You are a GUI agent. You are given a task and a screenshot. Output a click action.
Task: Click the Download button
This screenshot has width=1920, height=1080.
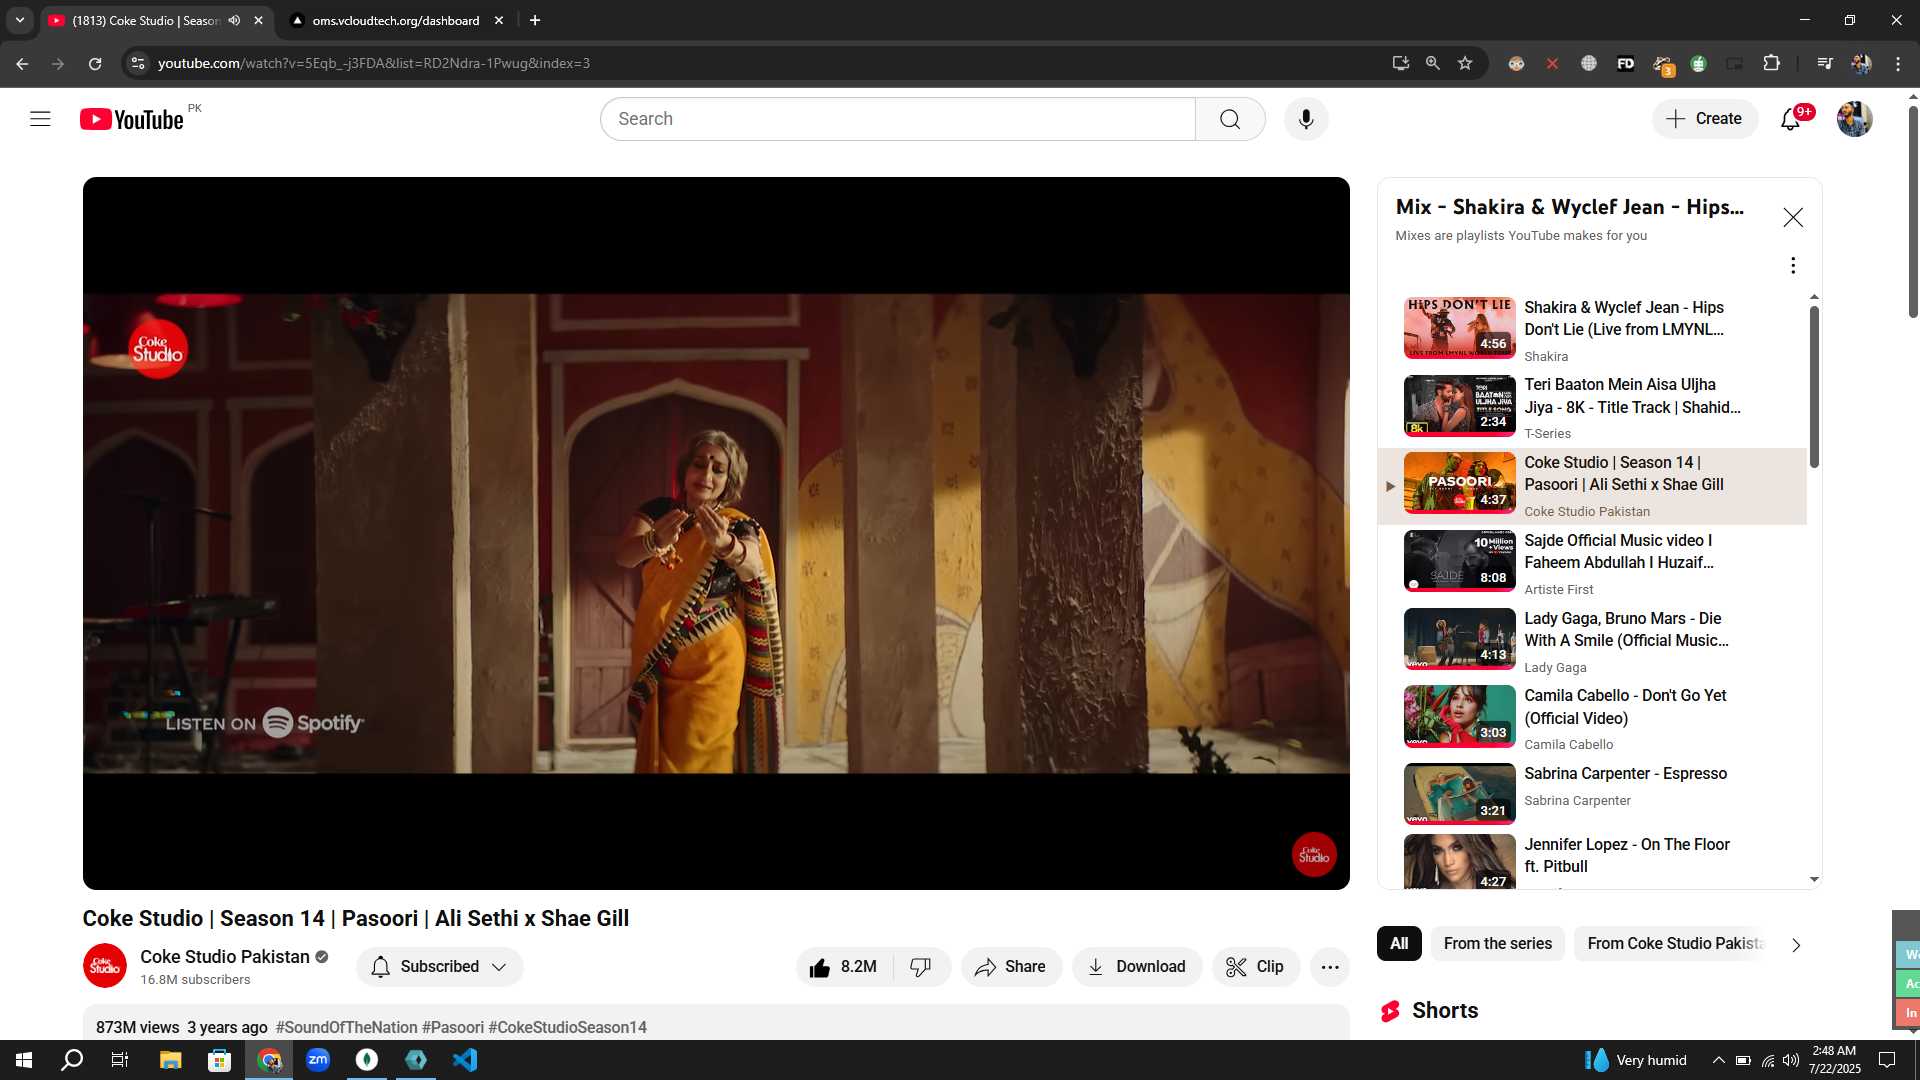[1137, 967]
